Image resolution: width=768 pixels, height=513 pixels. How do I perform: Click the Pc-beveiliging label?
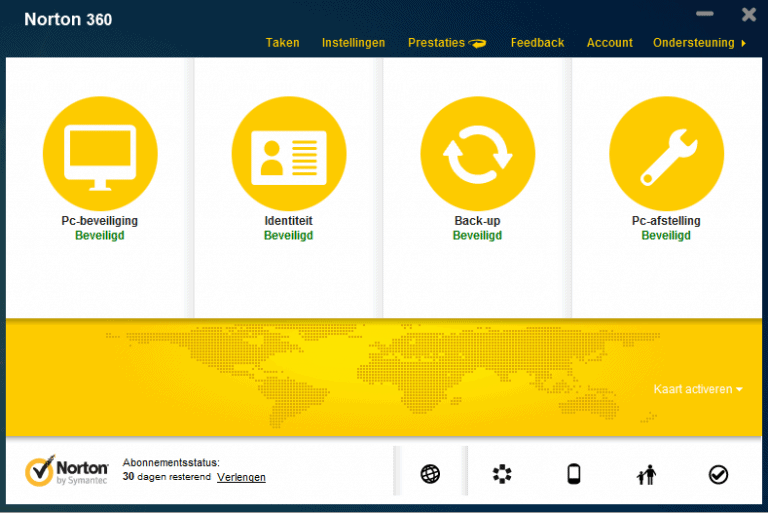coord(99,220)
